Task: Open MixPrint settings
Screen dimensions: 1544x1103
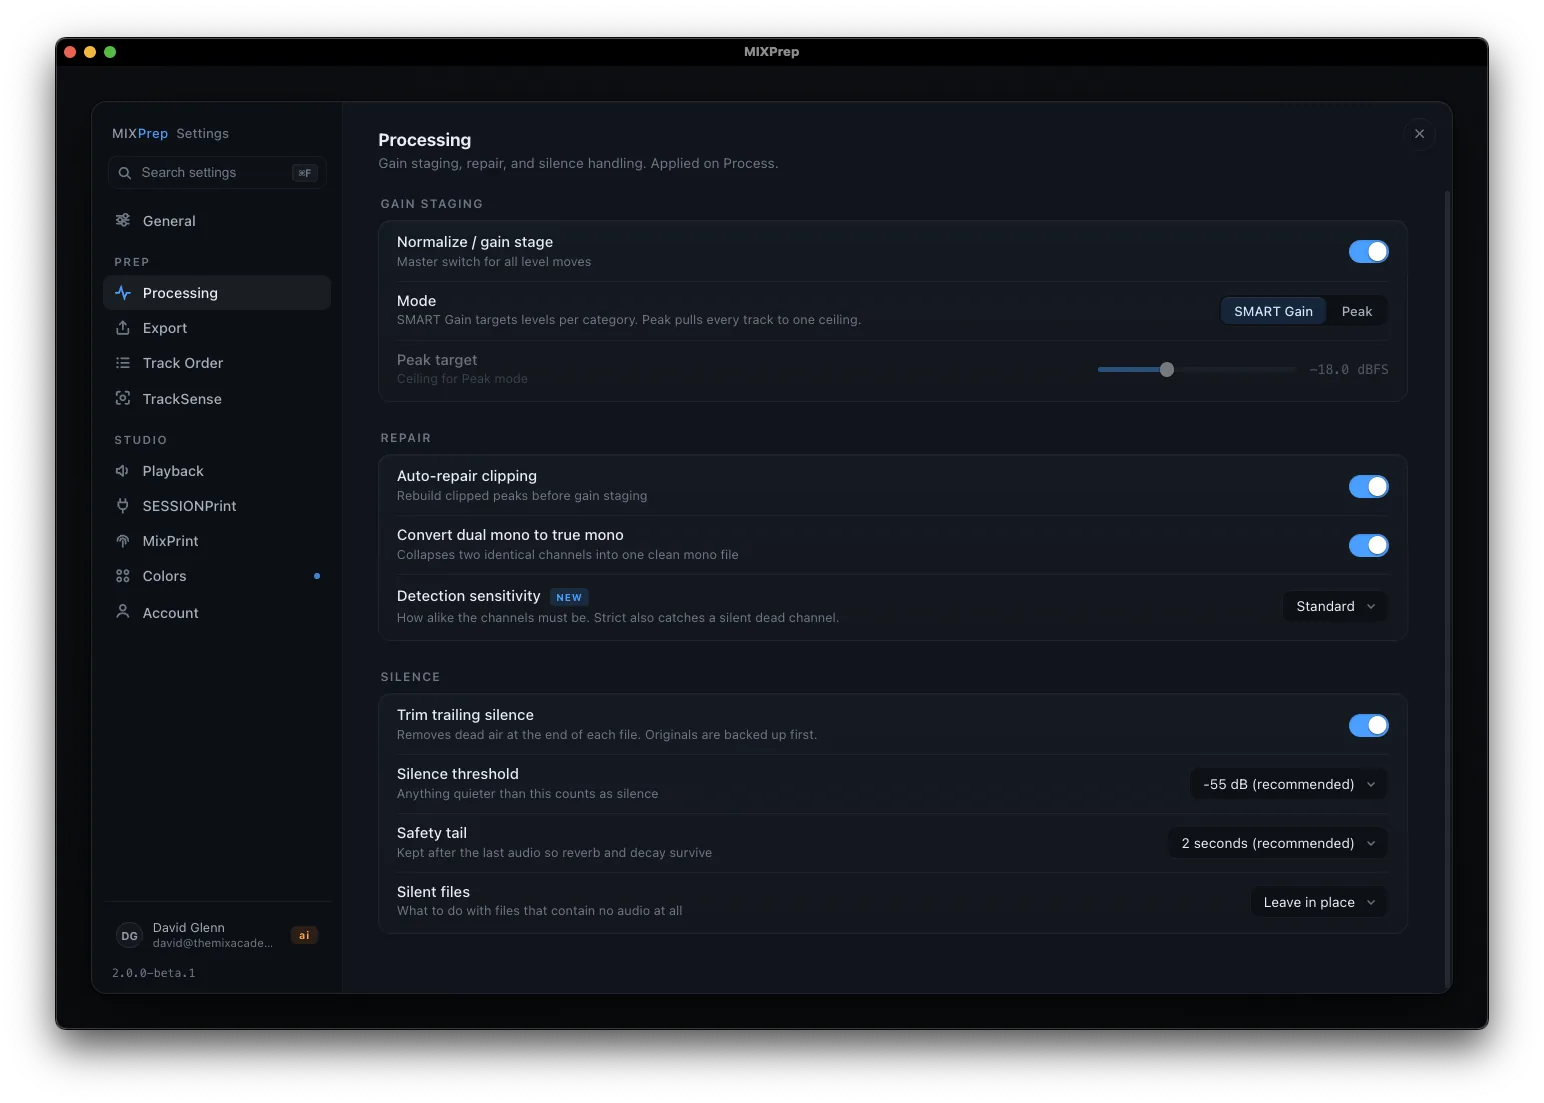Action: (217, 541)
